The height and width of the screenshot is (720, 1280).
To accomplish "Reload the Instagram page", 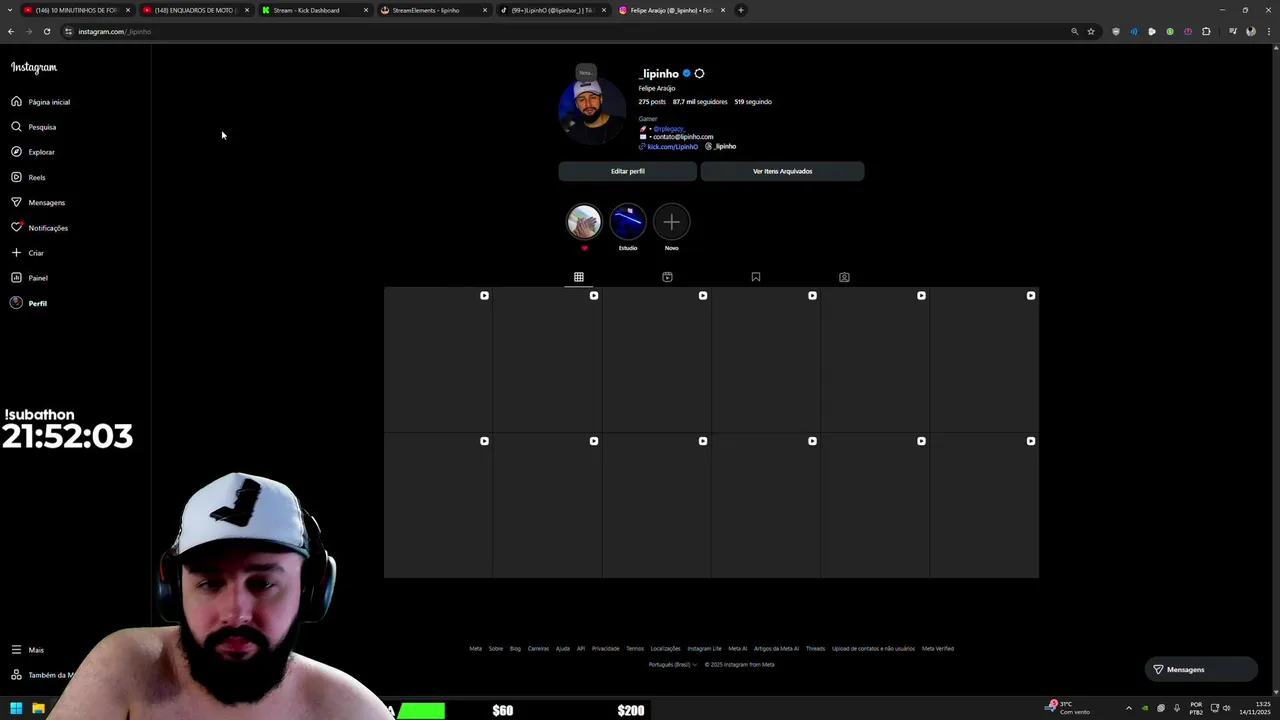I will pyautogui.click(x=46, y=31).
